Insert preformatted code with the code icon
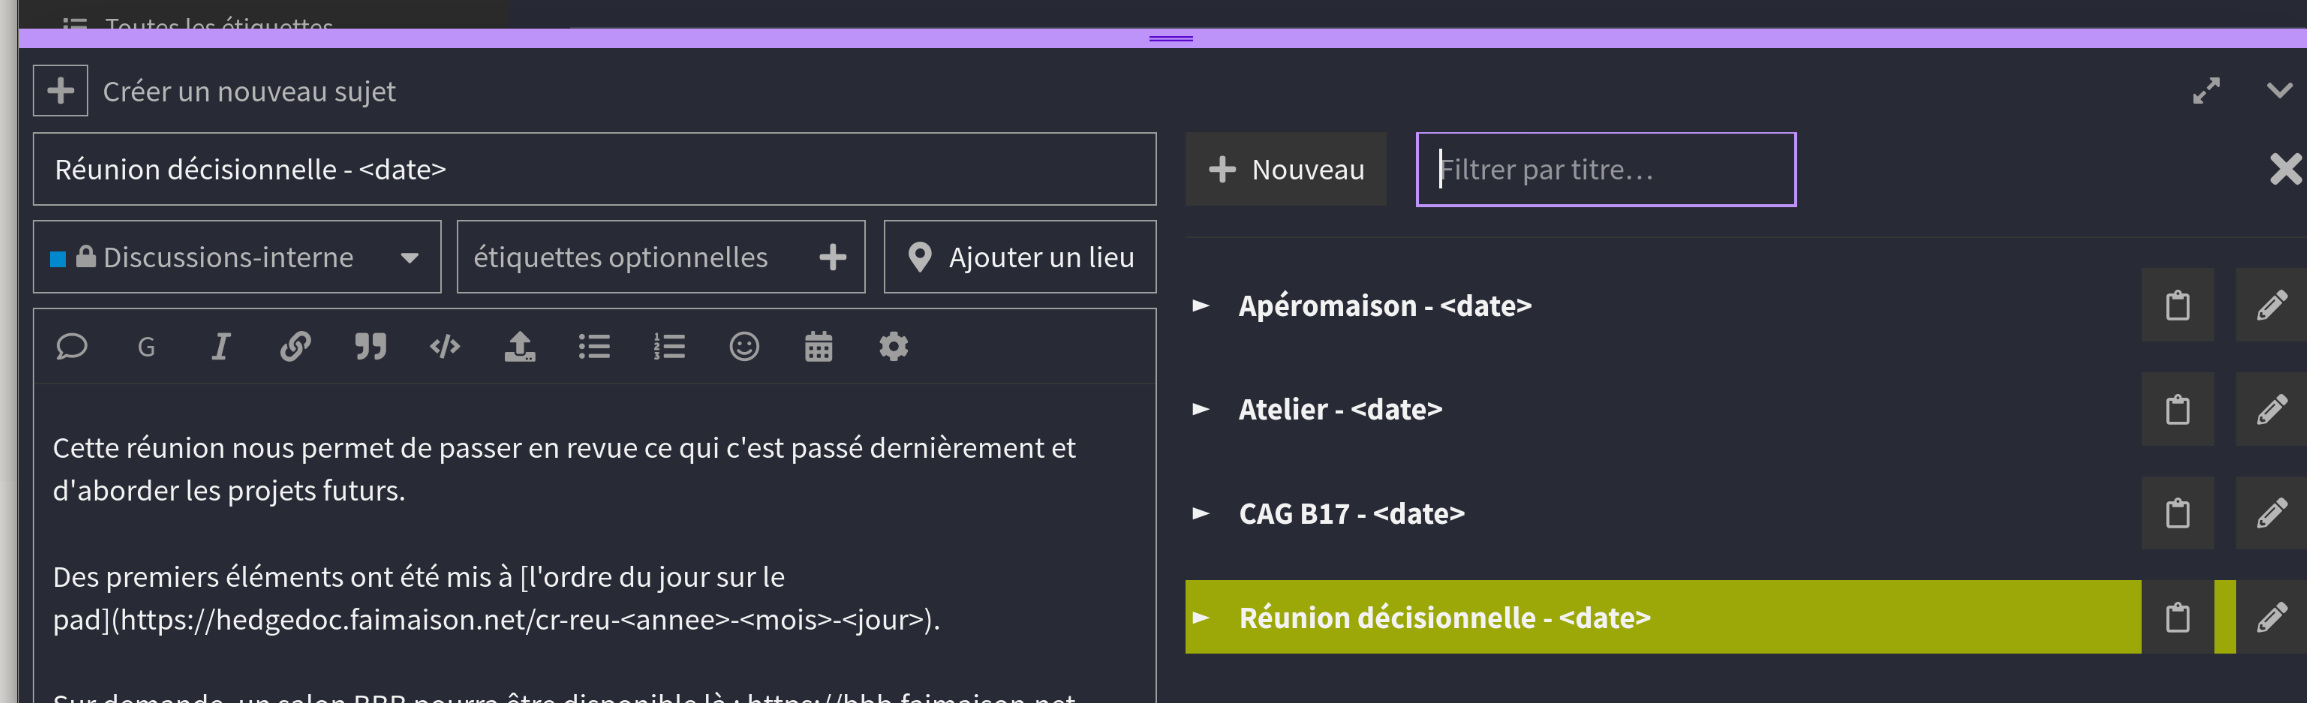The height and width of the screenshot is (703, 2307). (x=445, y=347)
